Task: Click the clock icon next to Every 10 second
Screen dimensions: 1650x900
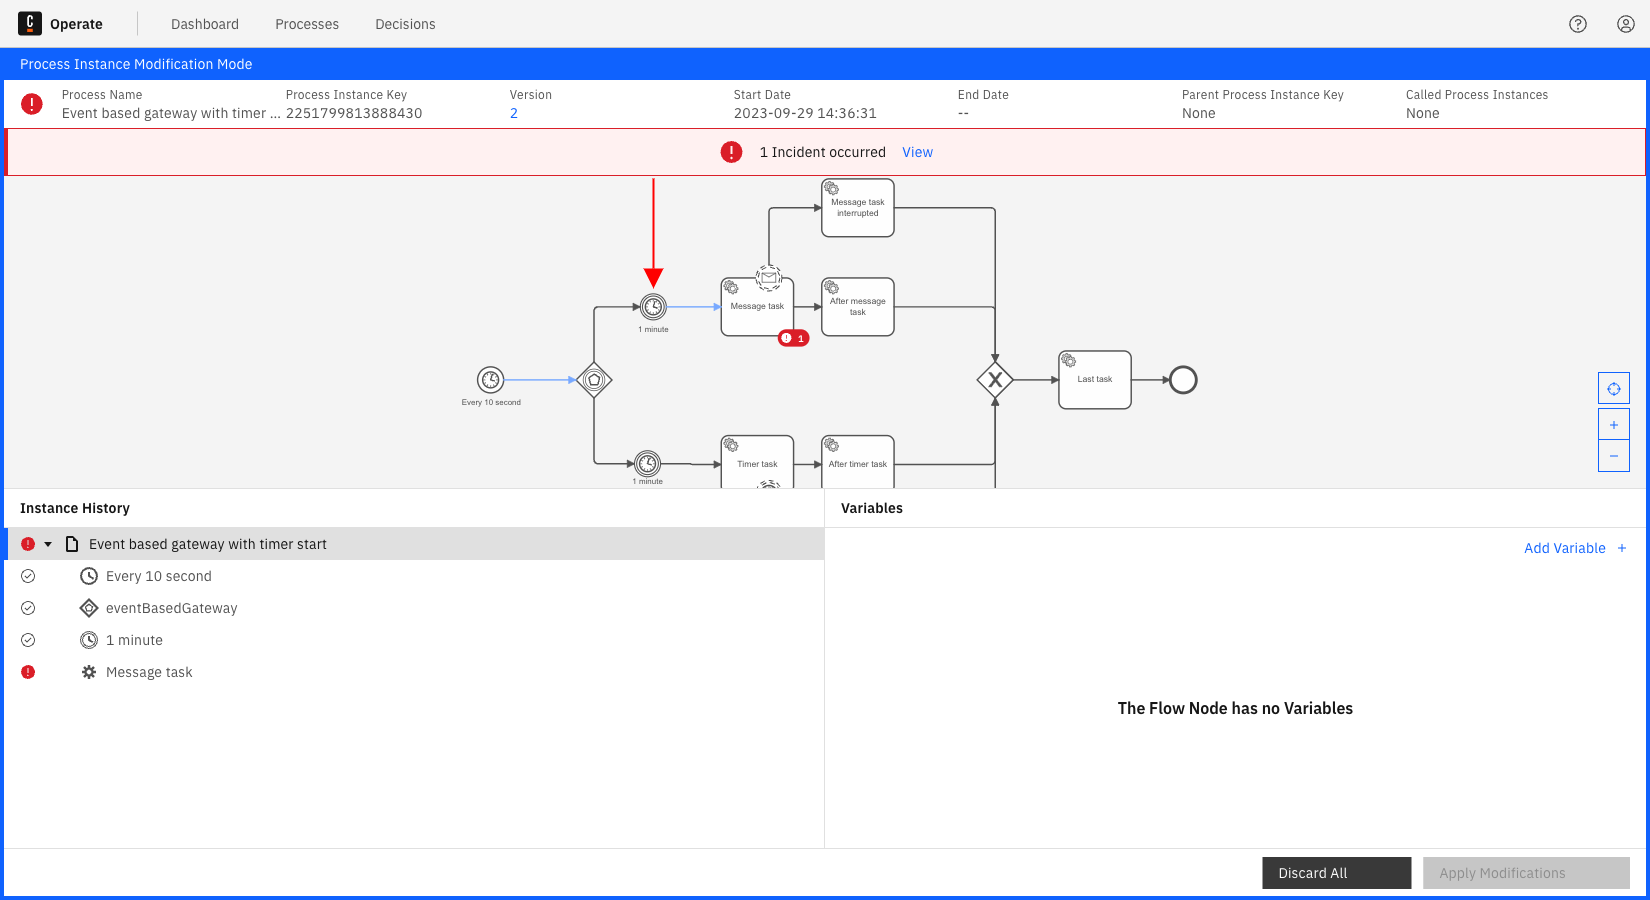Action: [89, 575]
